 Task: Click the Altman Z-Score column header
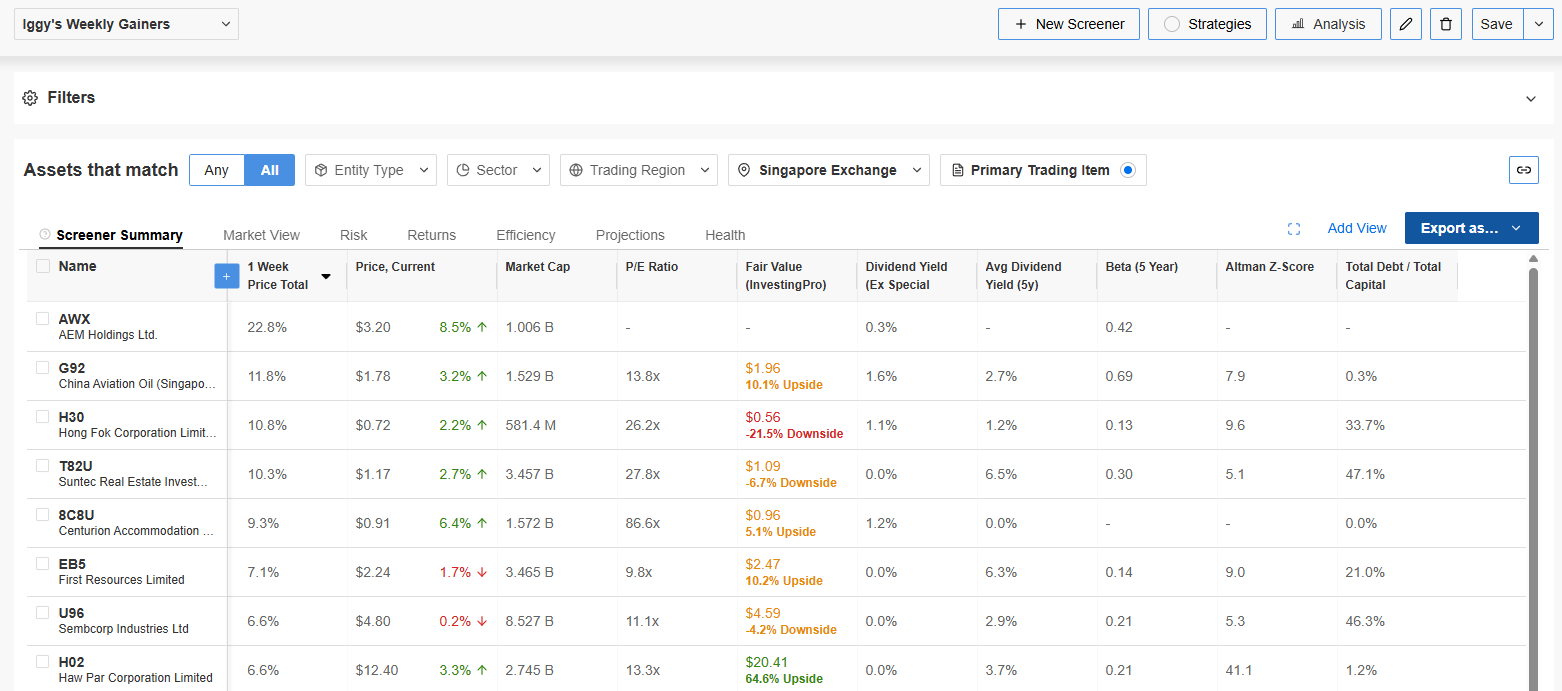[x=1270, y=267]
